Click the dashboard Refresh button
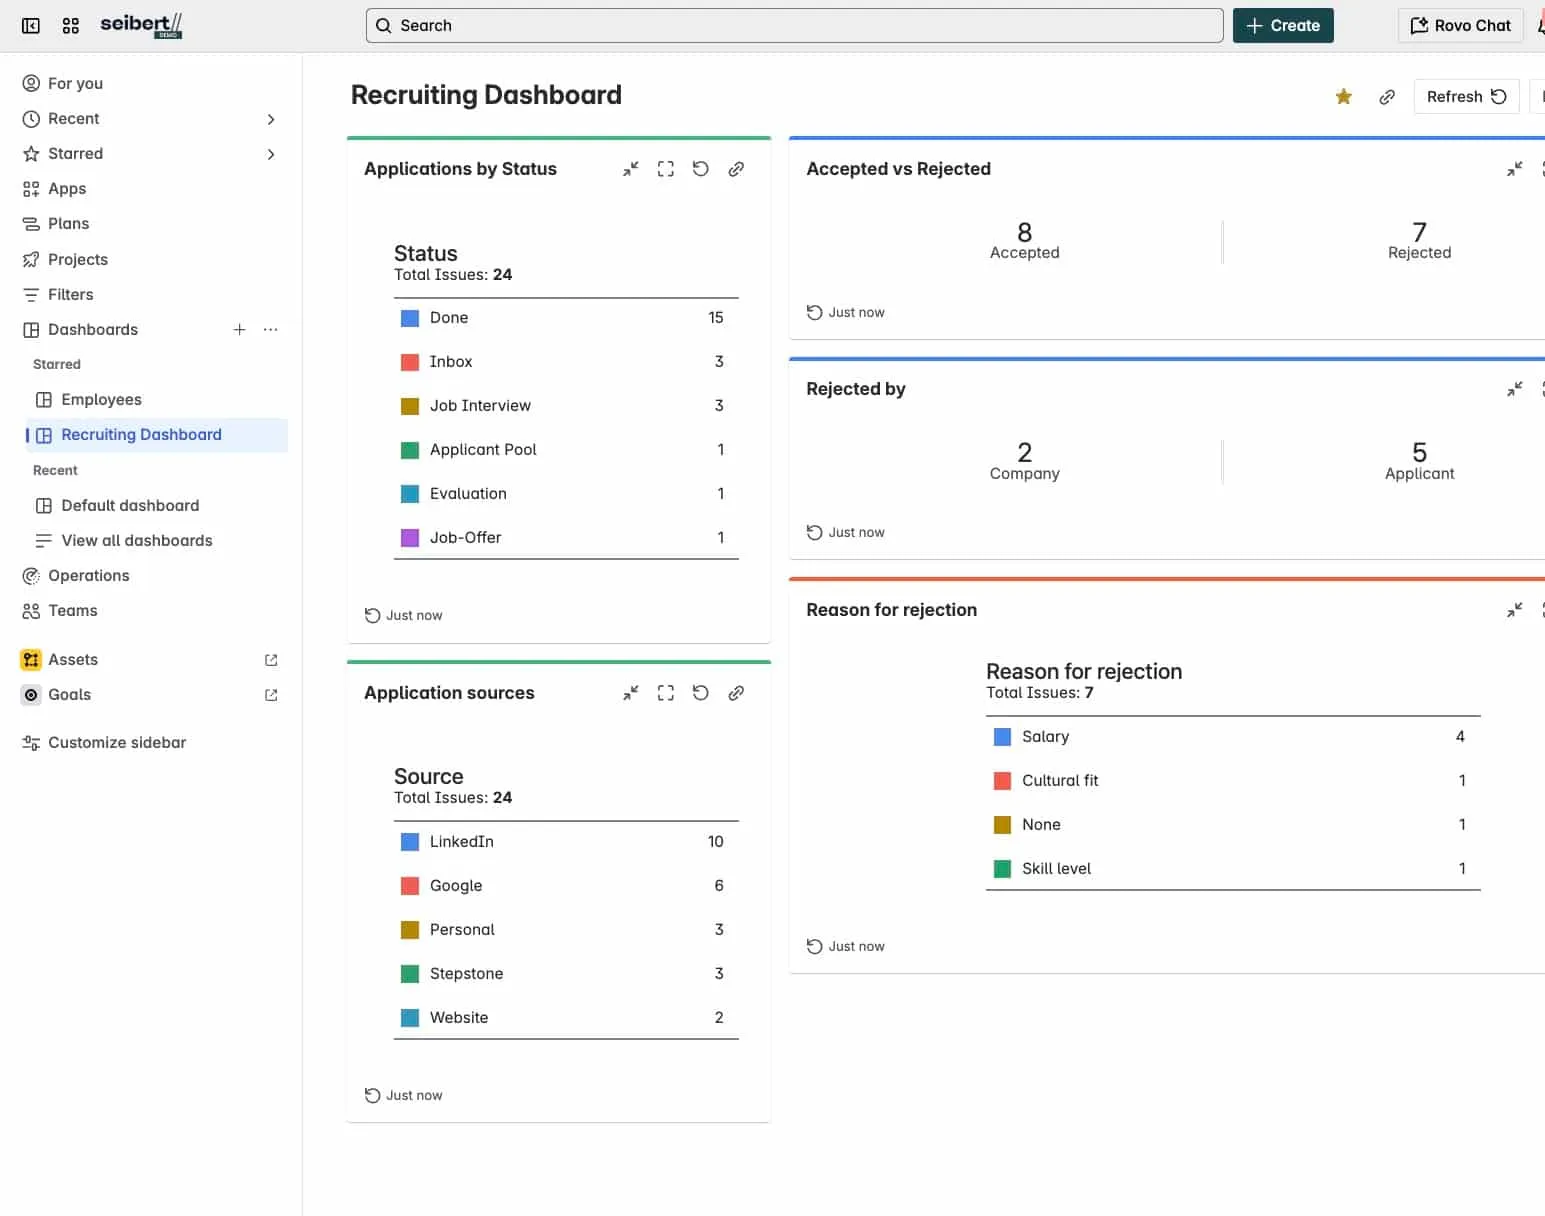The height and width of the screenshot is (1216, 1545). 1465,97
